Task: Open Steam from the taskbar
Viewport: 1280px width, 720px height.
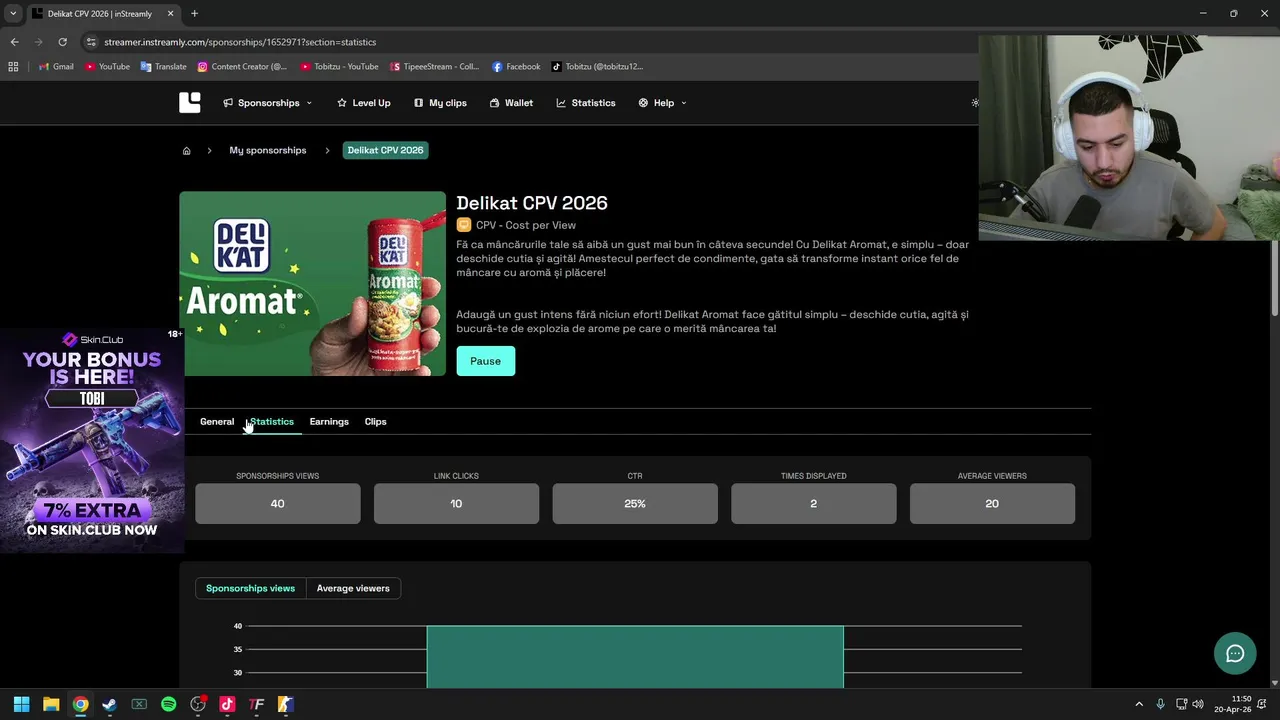Action: point(110,704)
